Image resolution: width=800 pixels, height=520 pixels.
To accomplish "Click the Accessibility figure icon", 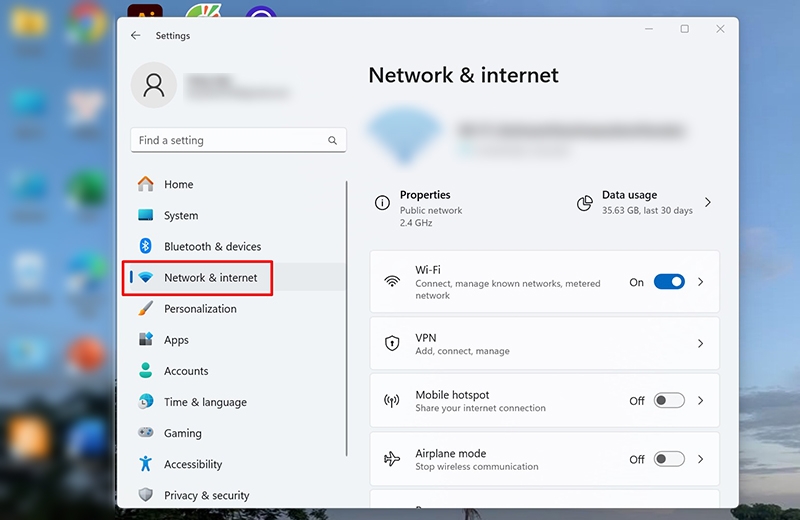I will pyautogui.click(x=145, y=463).
